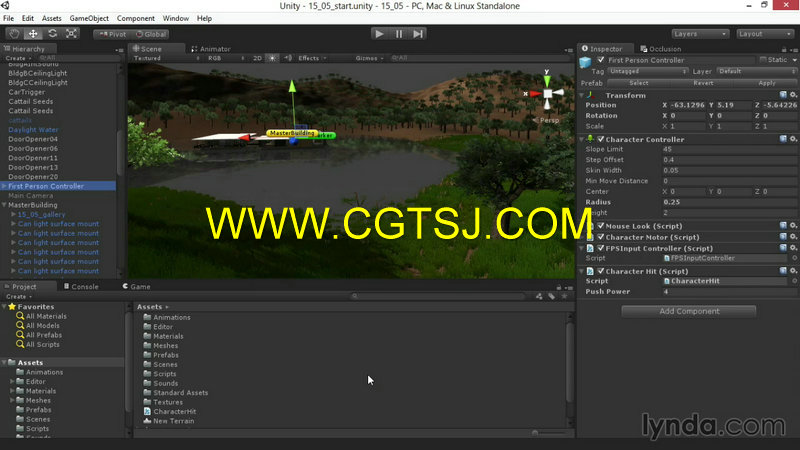Click the Push Power value field
The width and height of the screenshot is (800, 450).
point(729,292)
